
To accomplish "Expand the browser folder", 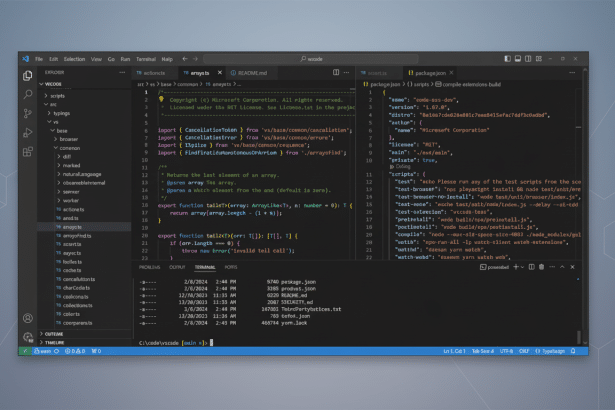I will coord(56,139).
